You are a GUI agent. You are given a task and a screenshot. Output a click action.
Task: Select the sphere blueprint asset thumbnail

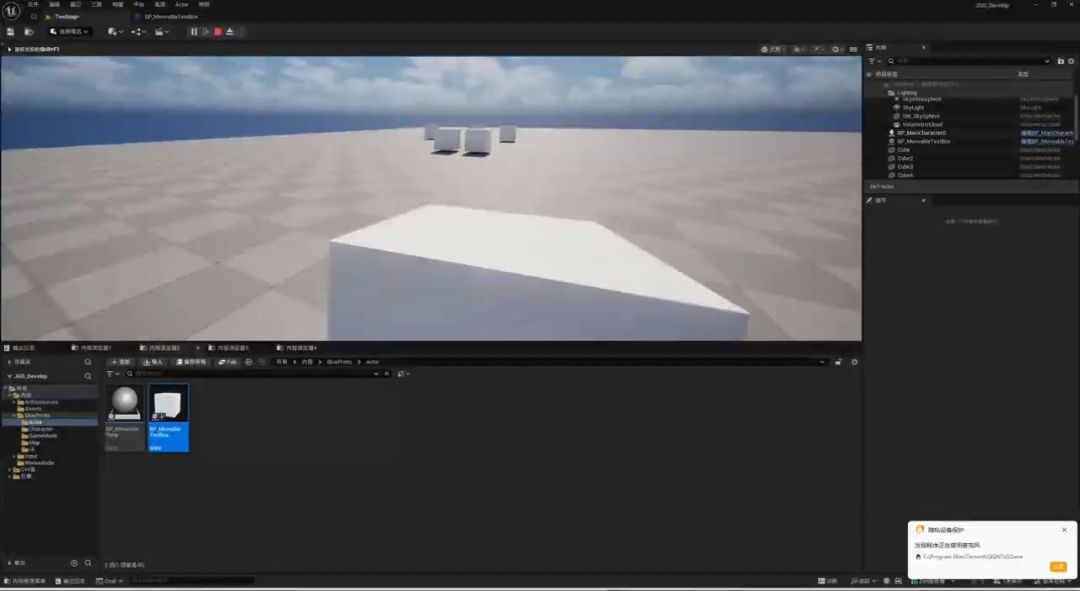(x=125, y=417)
